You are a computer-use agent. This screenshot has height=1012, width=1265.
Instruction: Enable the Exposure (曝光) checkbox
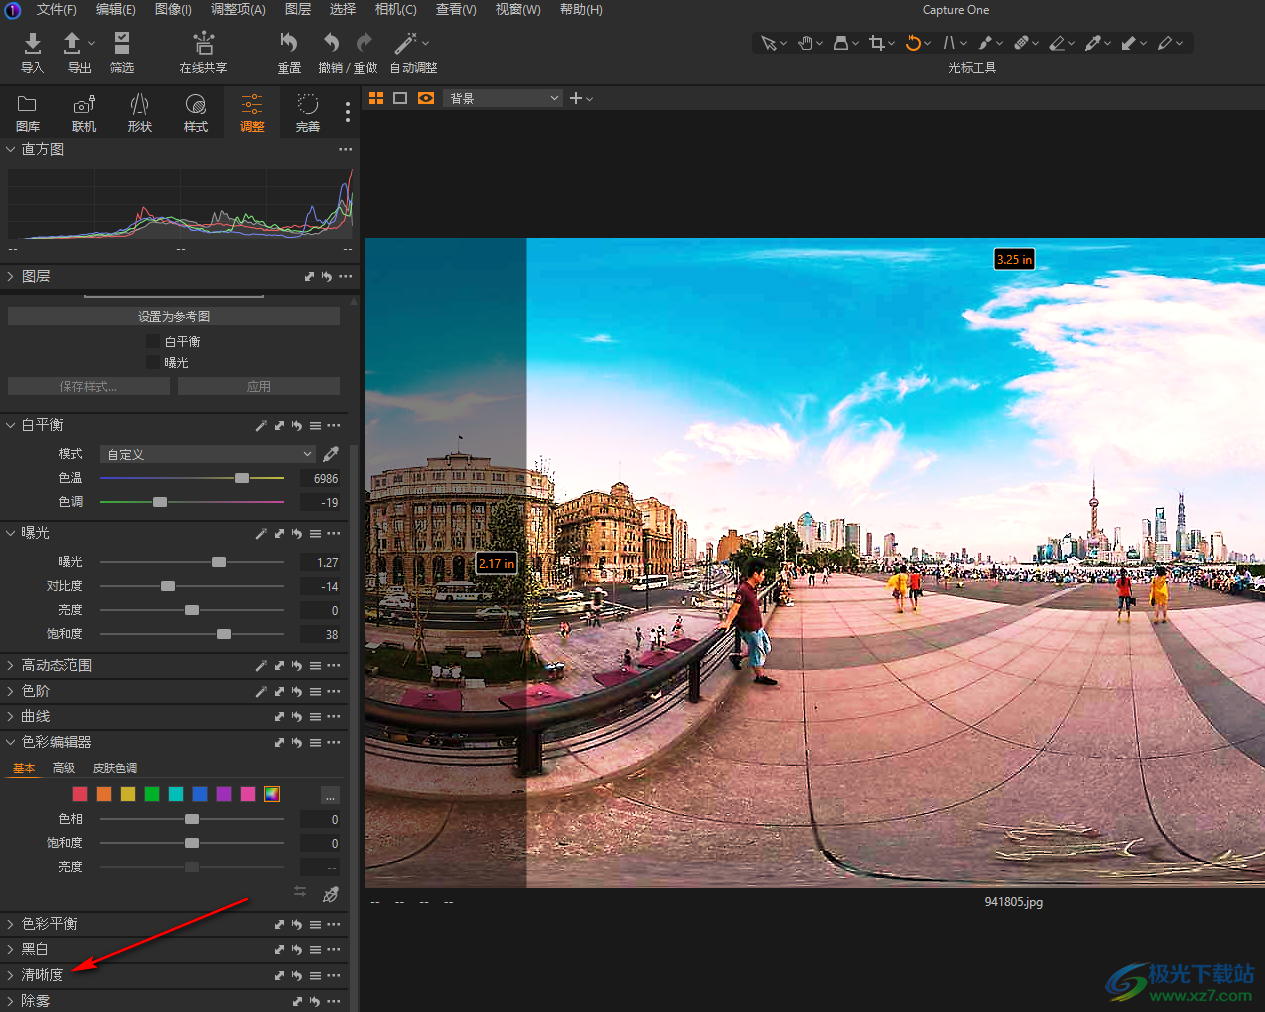pyautogui.click(x=153, y=363)
